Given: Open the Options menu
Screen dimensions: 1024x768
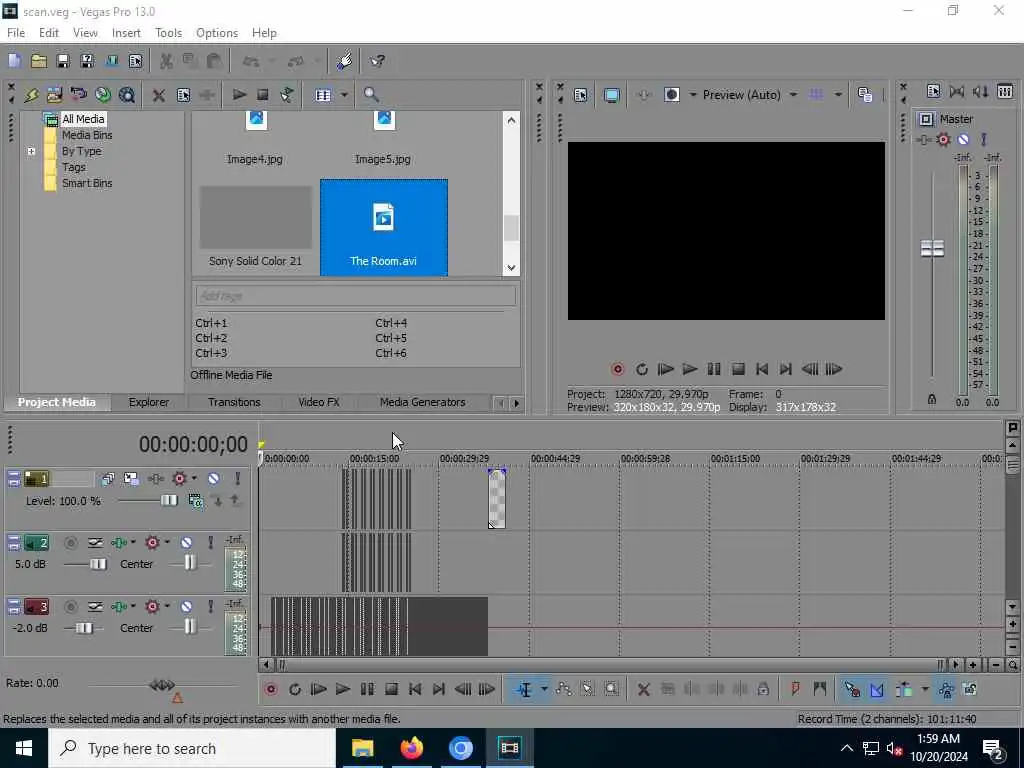Looking at the screenshot, I should click(x=217, y=33).
